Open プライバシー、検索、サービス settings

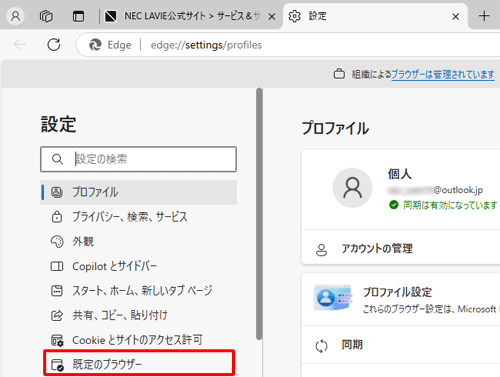tap(138, 217)
